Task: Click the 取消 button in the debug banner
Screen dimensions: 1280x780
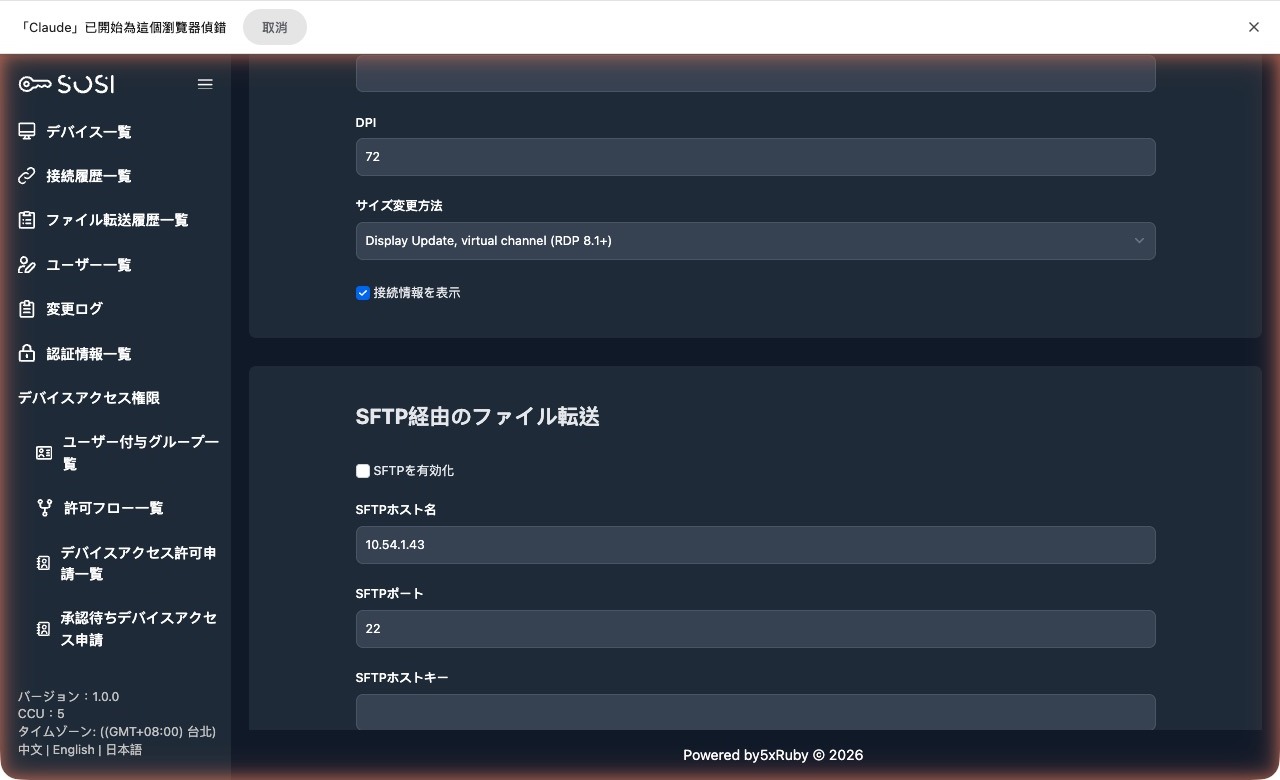Action: 274,27
